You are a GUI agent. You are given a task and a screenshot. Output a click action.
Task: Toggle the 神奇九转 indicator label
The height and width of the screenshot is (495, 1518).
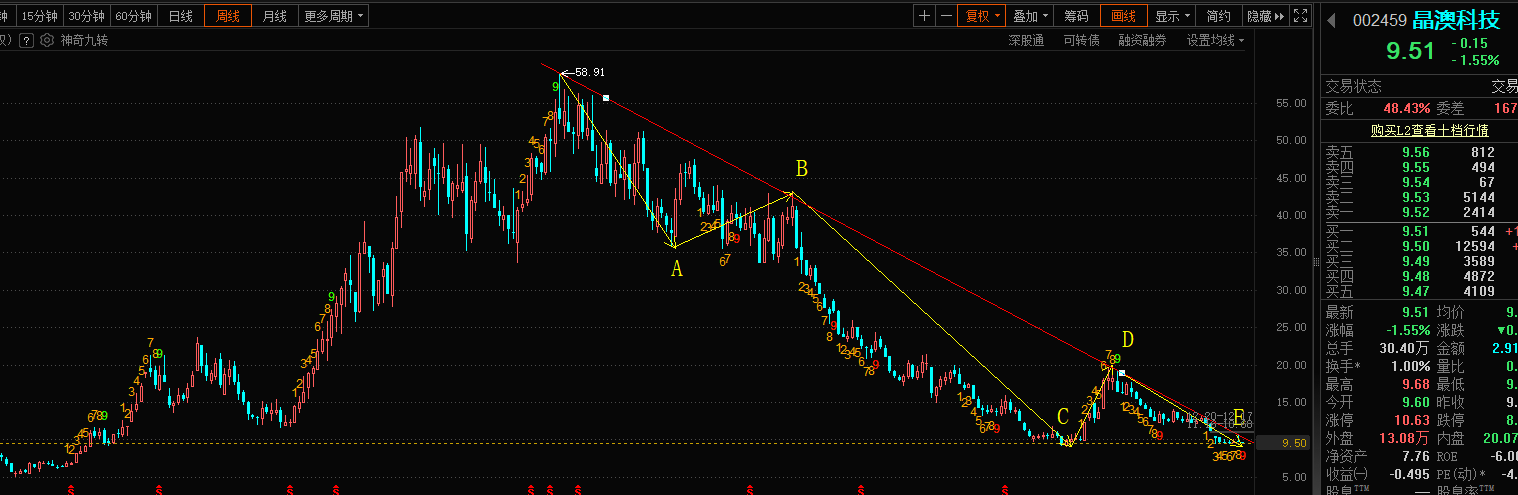pos(84,40)
